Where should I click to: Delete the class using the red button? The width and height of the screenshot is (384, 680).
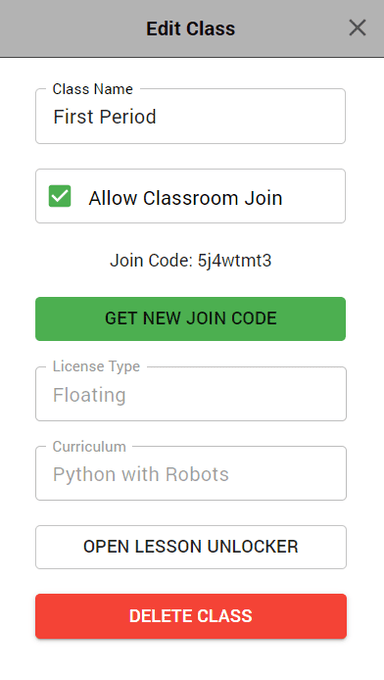click(191, 616)
